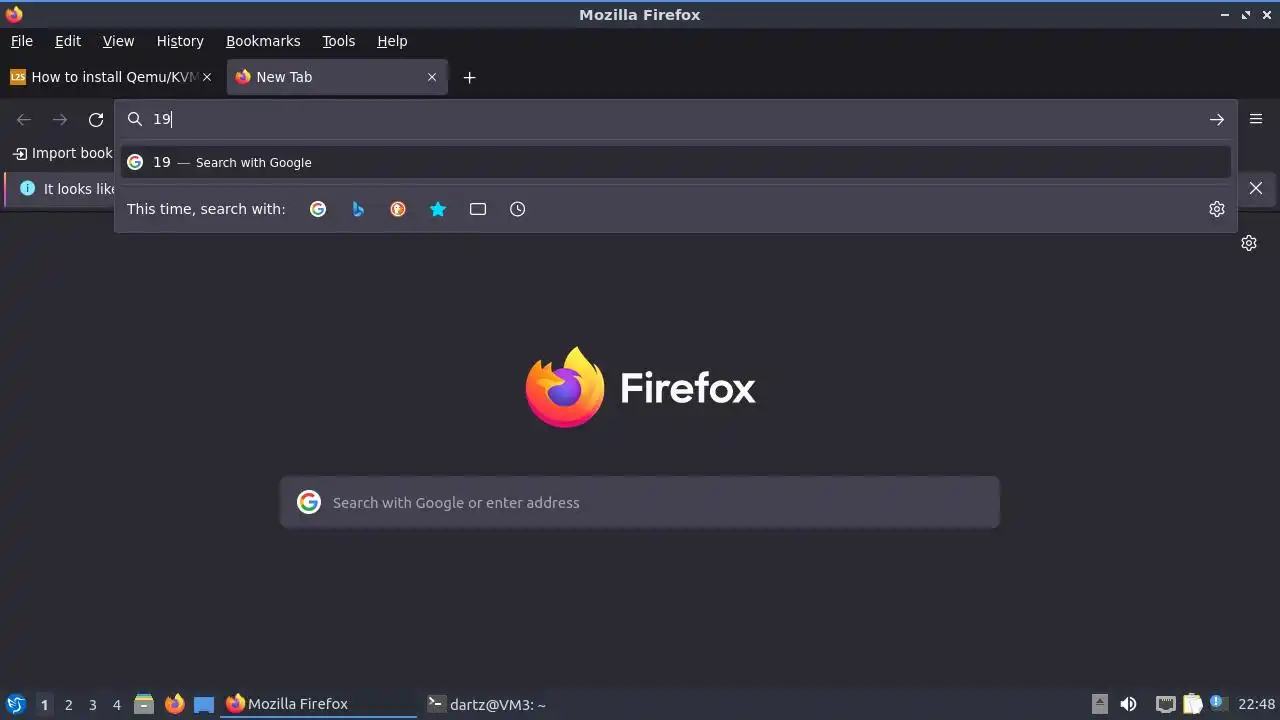Open the View menu
The width and height of the screenshot is (1280, 720).
point(118,41)
